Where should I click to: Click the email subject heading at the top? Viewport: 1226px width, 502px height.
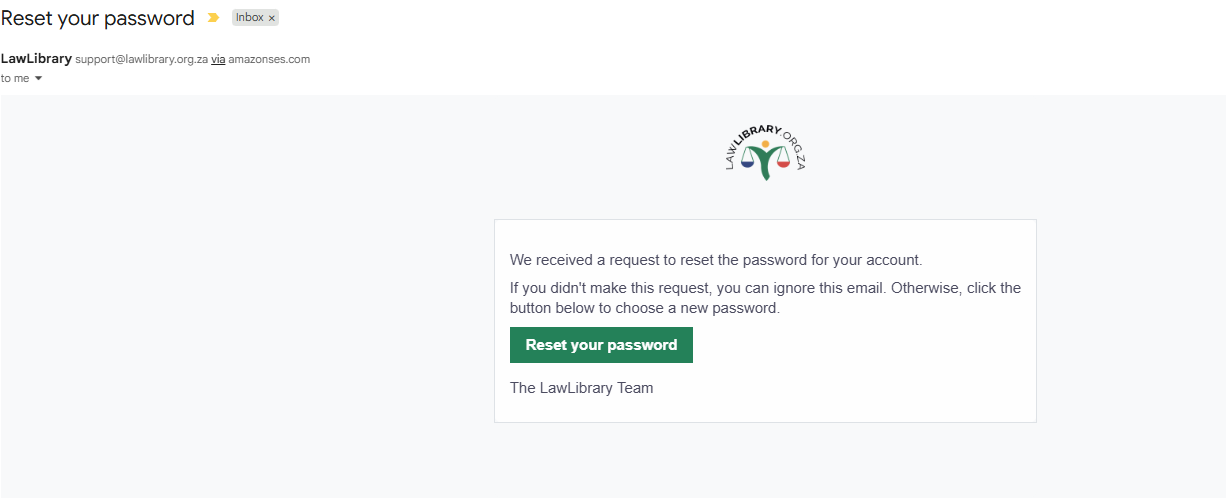tap(98, 18)
